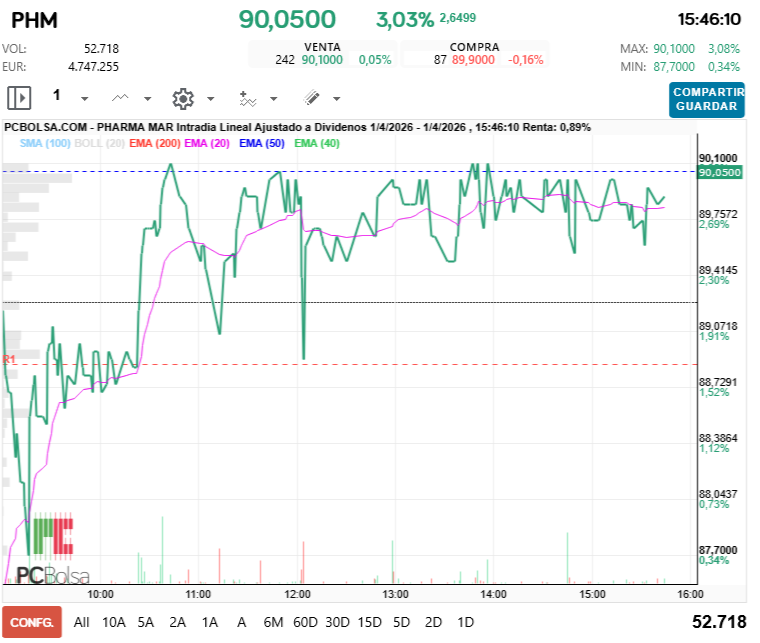This screenshot has width=760, height=643.
Task: Click the COMPRA price 89,9000
Action: tap(473, 60)
